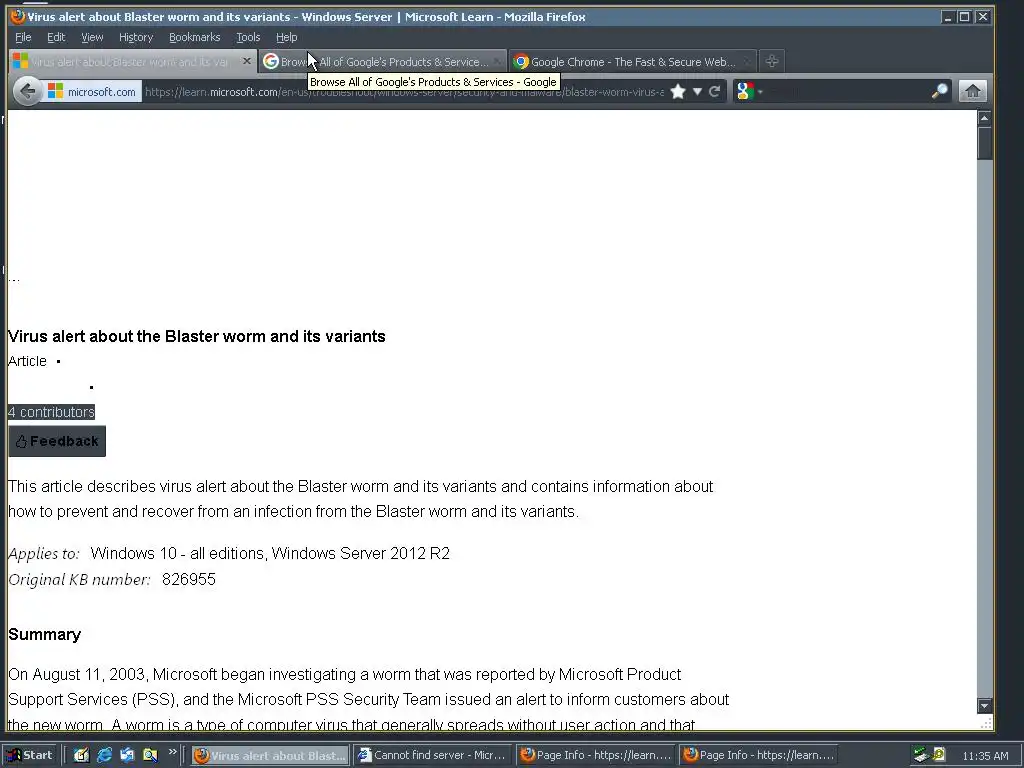Click the microsoft.com site identity badge
This screenshot has height=768, width=1024.
pos(92,92)
